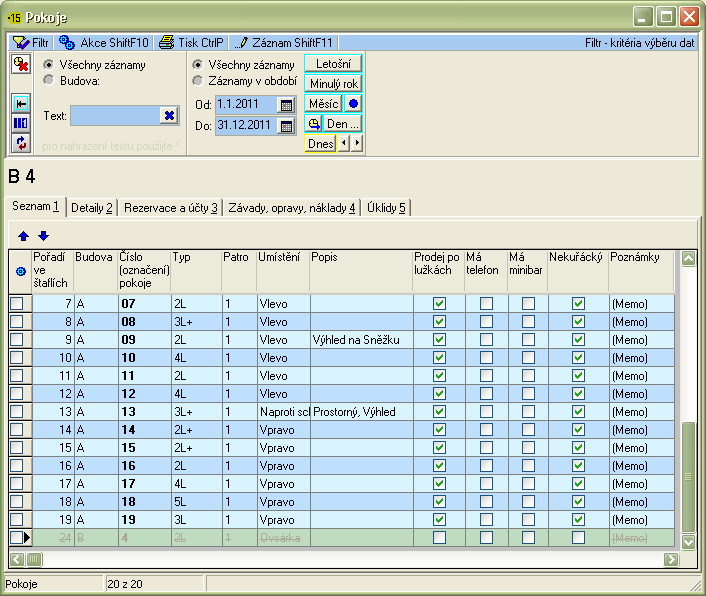706x596 pixels.
Task: Click the Dnes button
Action: click(x=321, y=144)
